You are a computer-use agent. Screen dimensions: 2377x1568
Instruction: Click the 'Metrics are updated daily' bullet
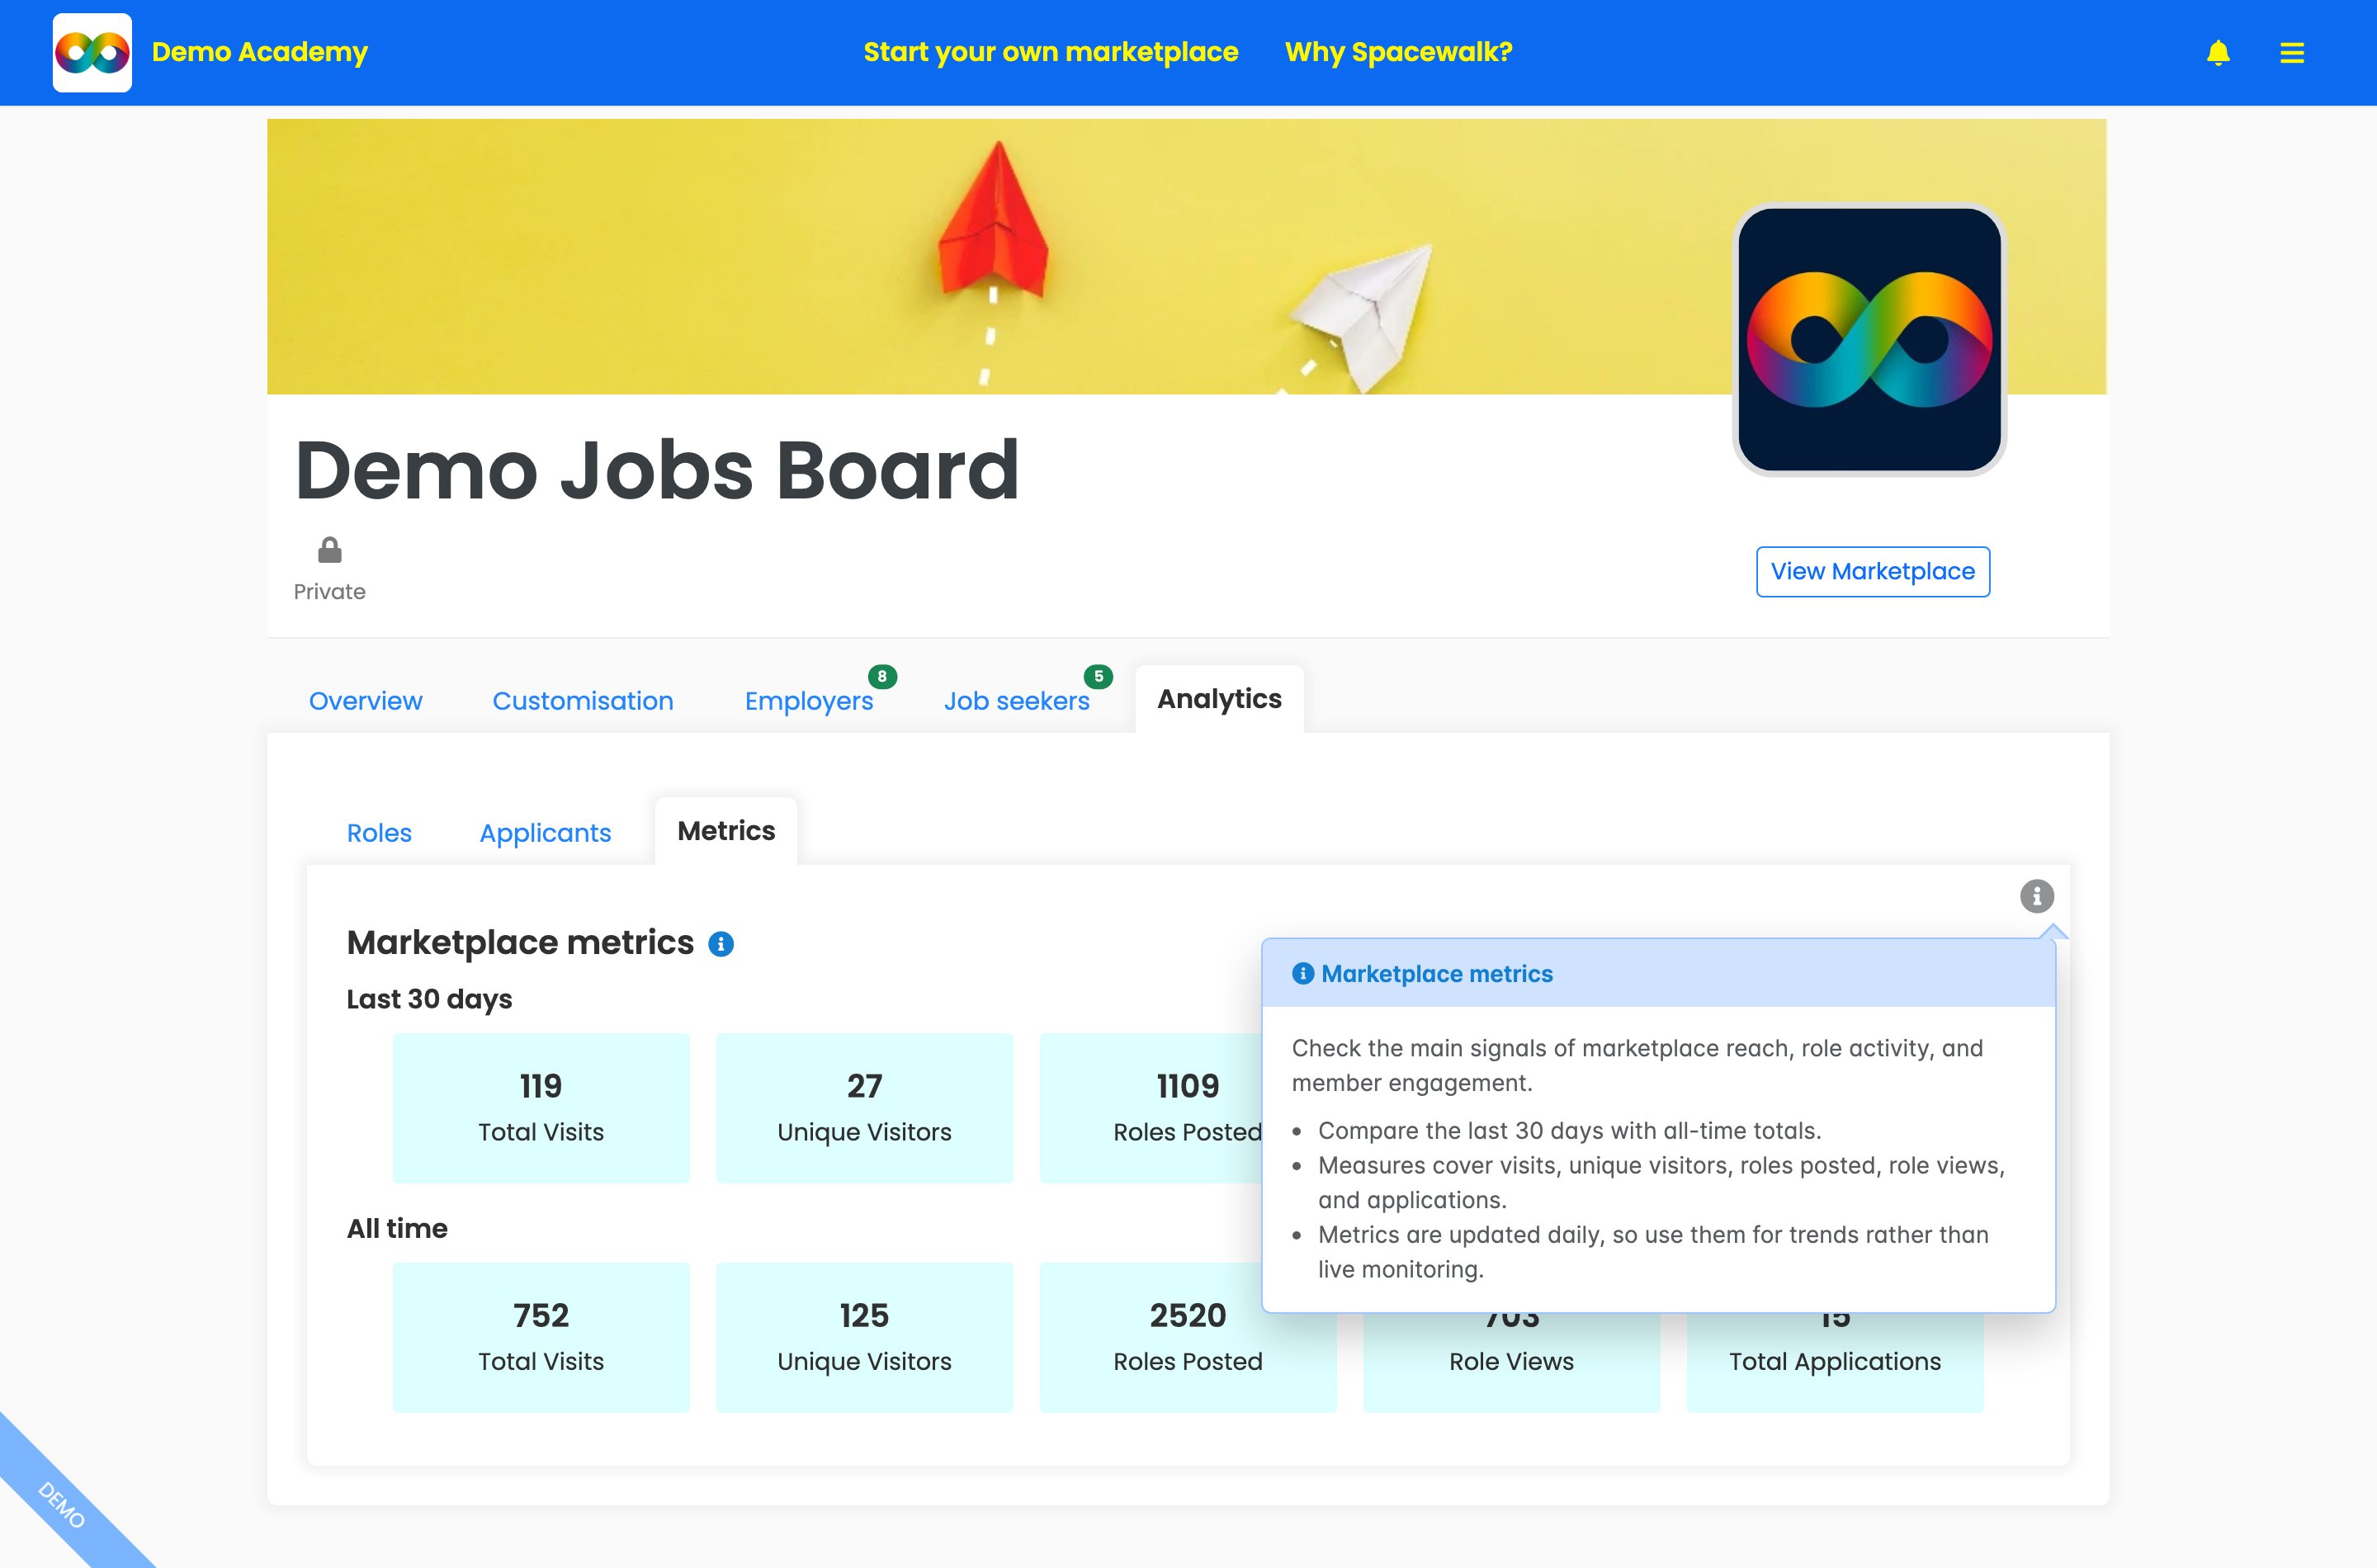[1653, 1252]
